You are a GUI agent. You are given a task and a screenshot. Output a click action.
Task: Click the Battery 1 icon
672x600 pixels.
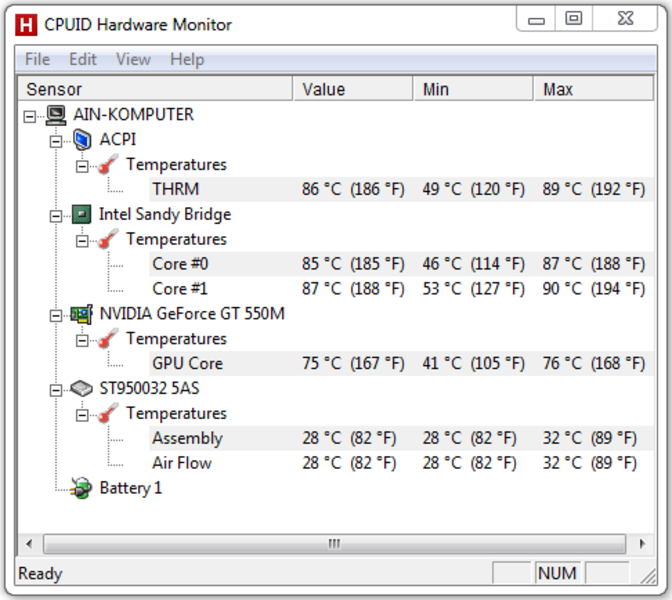tap(81, 488)
